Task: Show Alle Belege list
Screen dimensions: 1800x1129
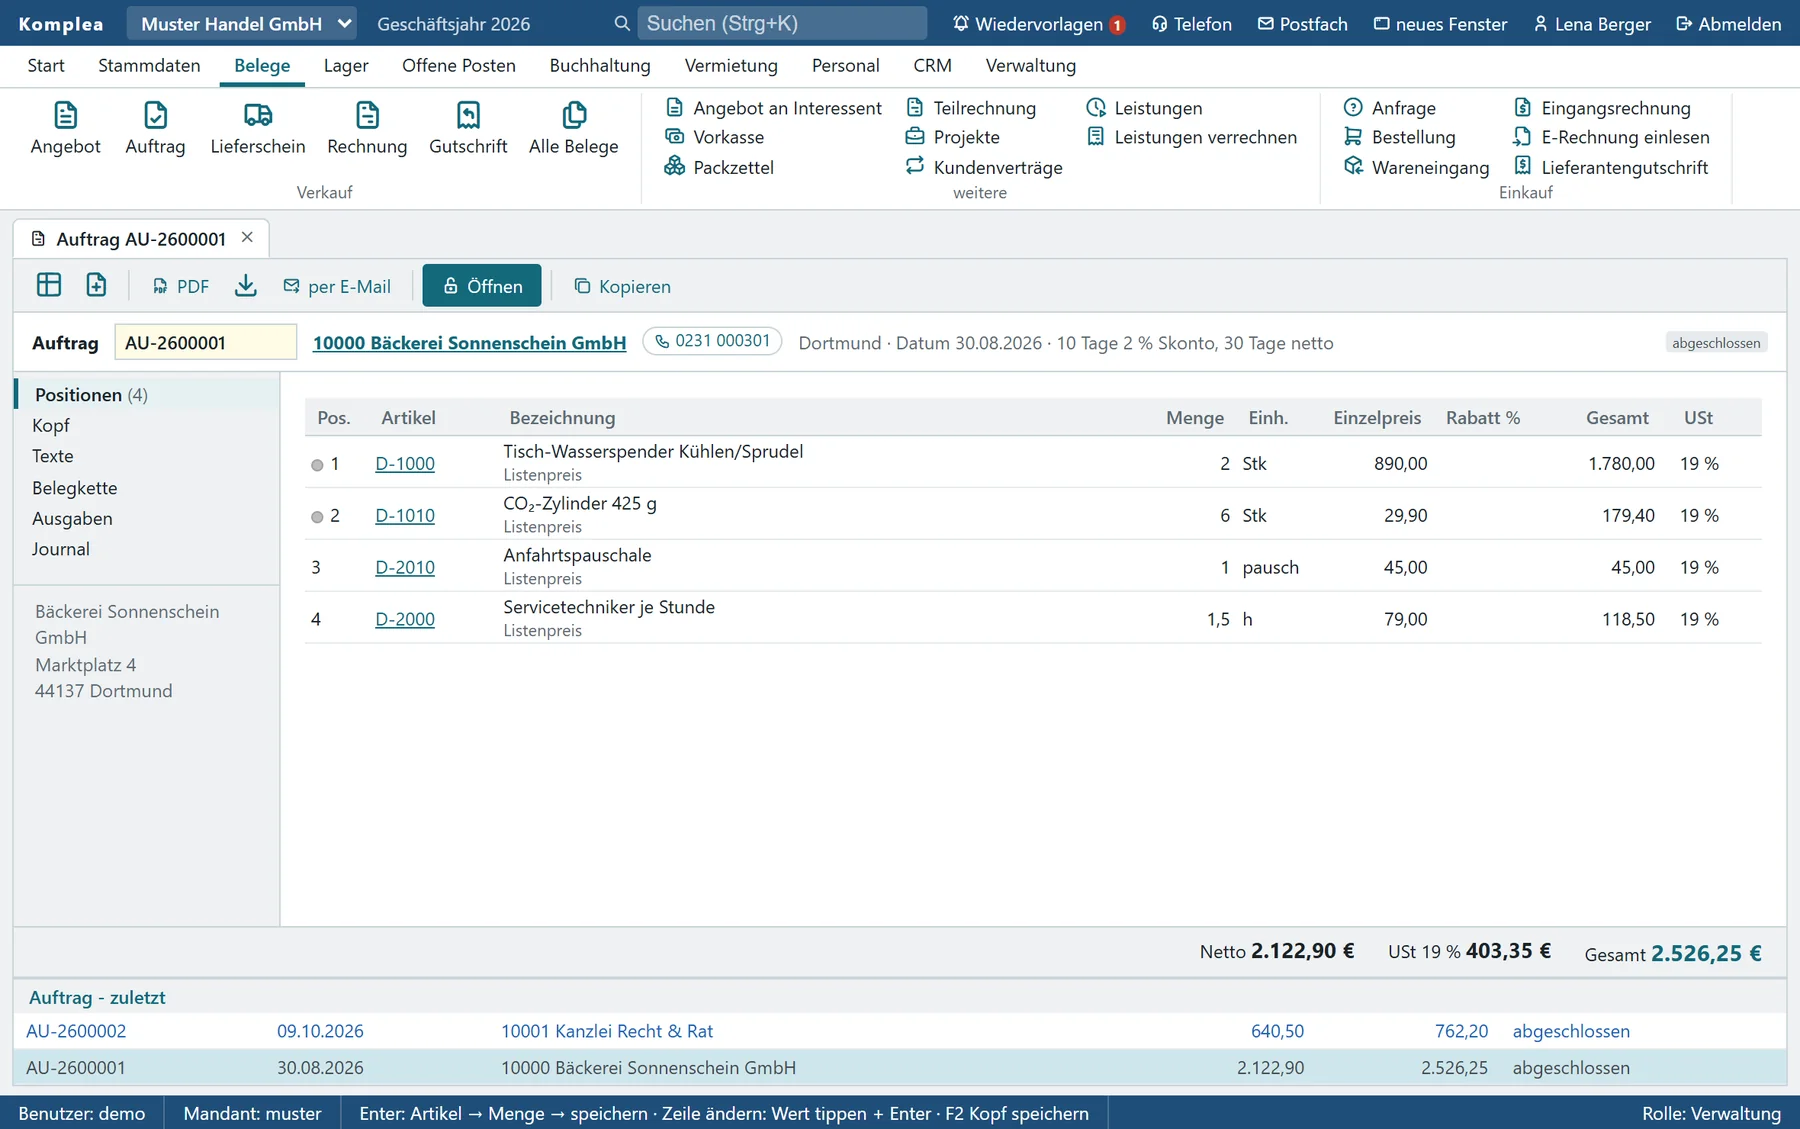Action: (573, 129)
